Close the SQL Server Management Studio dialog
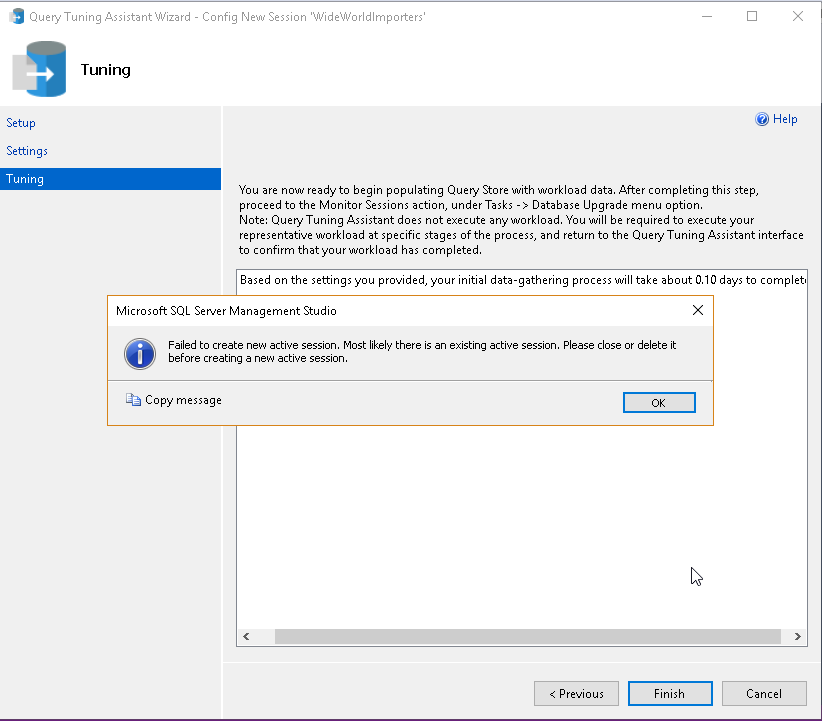The image size is (822, 721). pyautogui.click(x=698, y=310)
